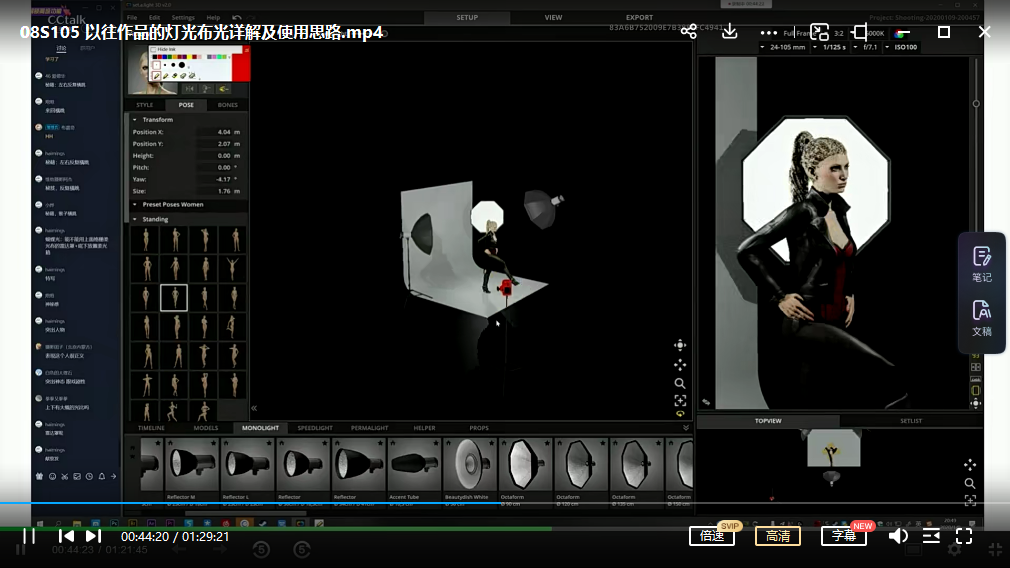Click the frame-all focus icon in 3D viewport
Screen dimensions: 1010x568
[680, 401]
